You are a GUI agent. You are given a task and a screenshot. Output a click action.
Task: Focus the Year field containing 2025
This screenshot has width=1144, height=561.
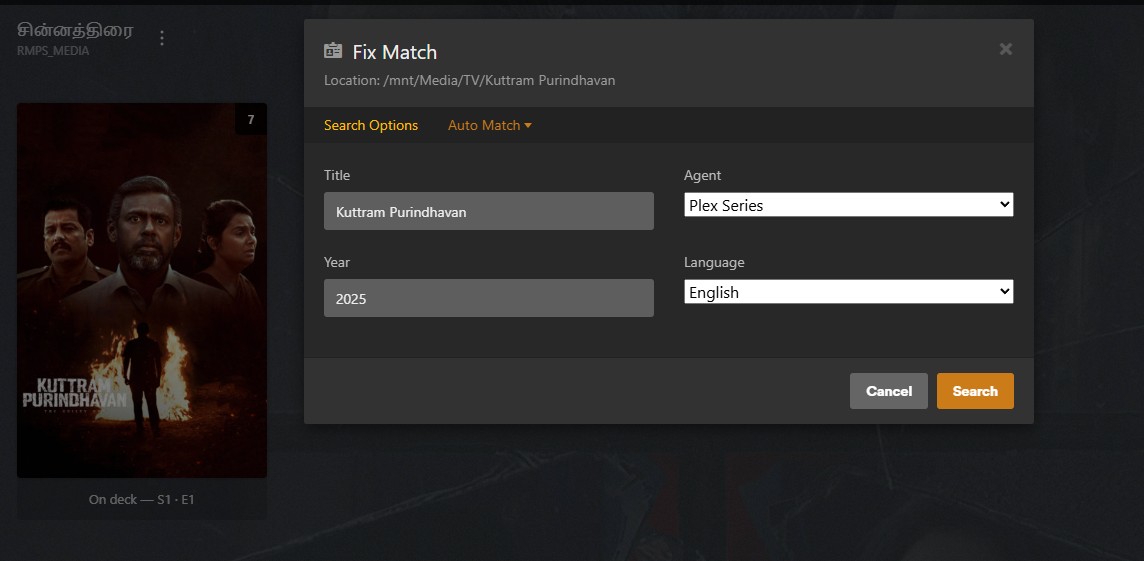(x=488, y=298)
